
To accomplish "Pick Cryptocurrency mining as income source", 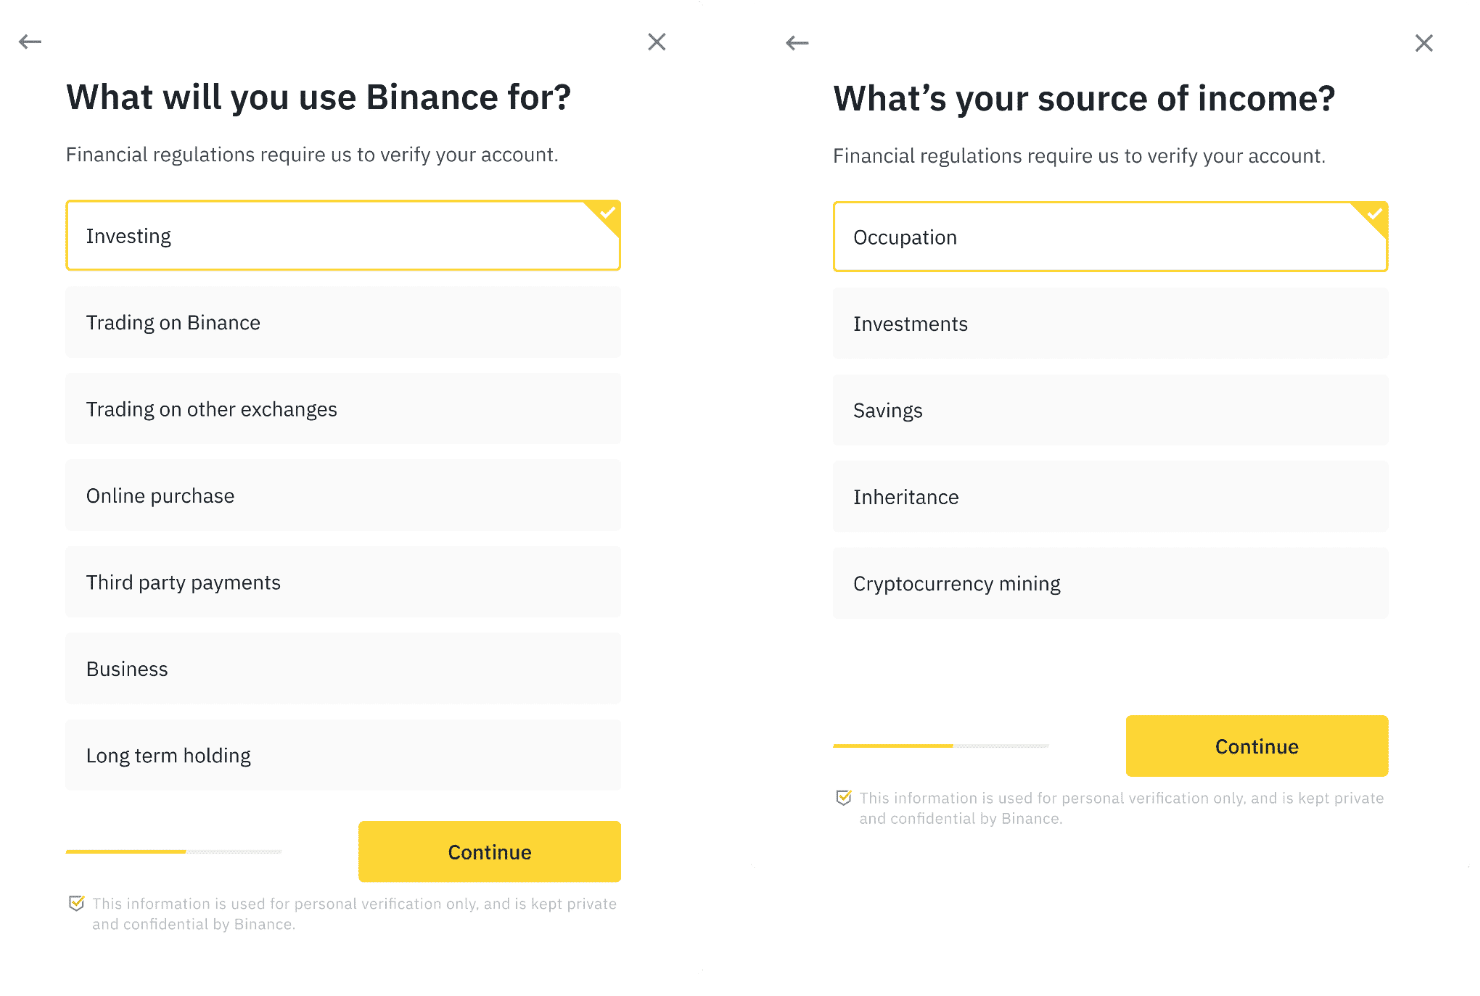I will [x=1110, y=583].
